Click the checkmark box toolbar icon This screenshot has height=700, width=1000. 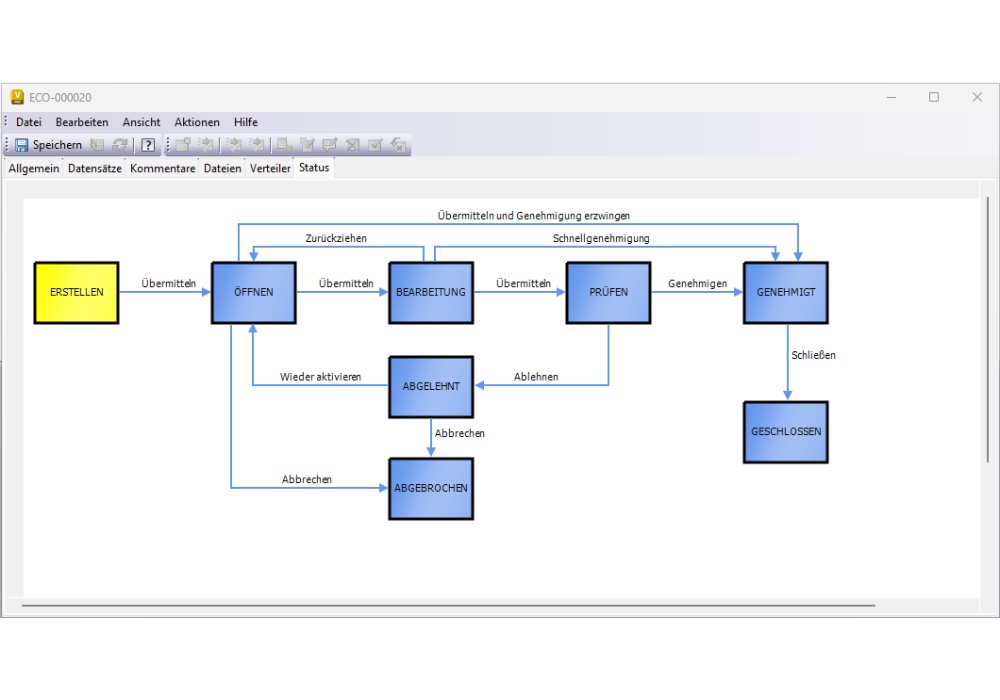(x=375, y=145)
